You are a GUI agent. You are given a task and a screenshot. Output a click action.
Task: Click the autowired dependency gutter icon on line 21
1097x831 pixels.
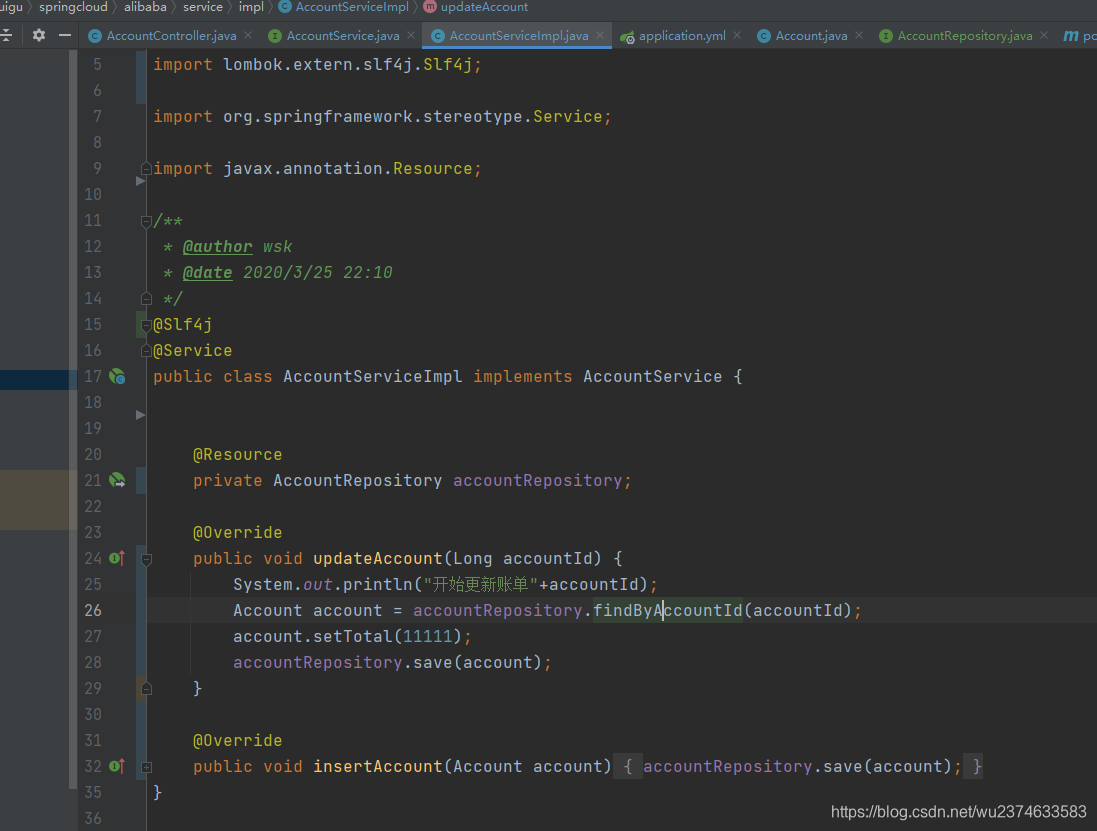[x=117, y=481]
